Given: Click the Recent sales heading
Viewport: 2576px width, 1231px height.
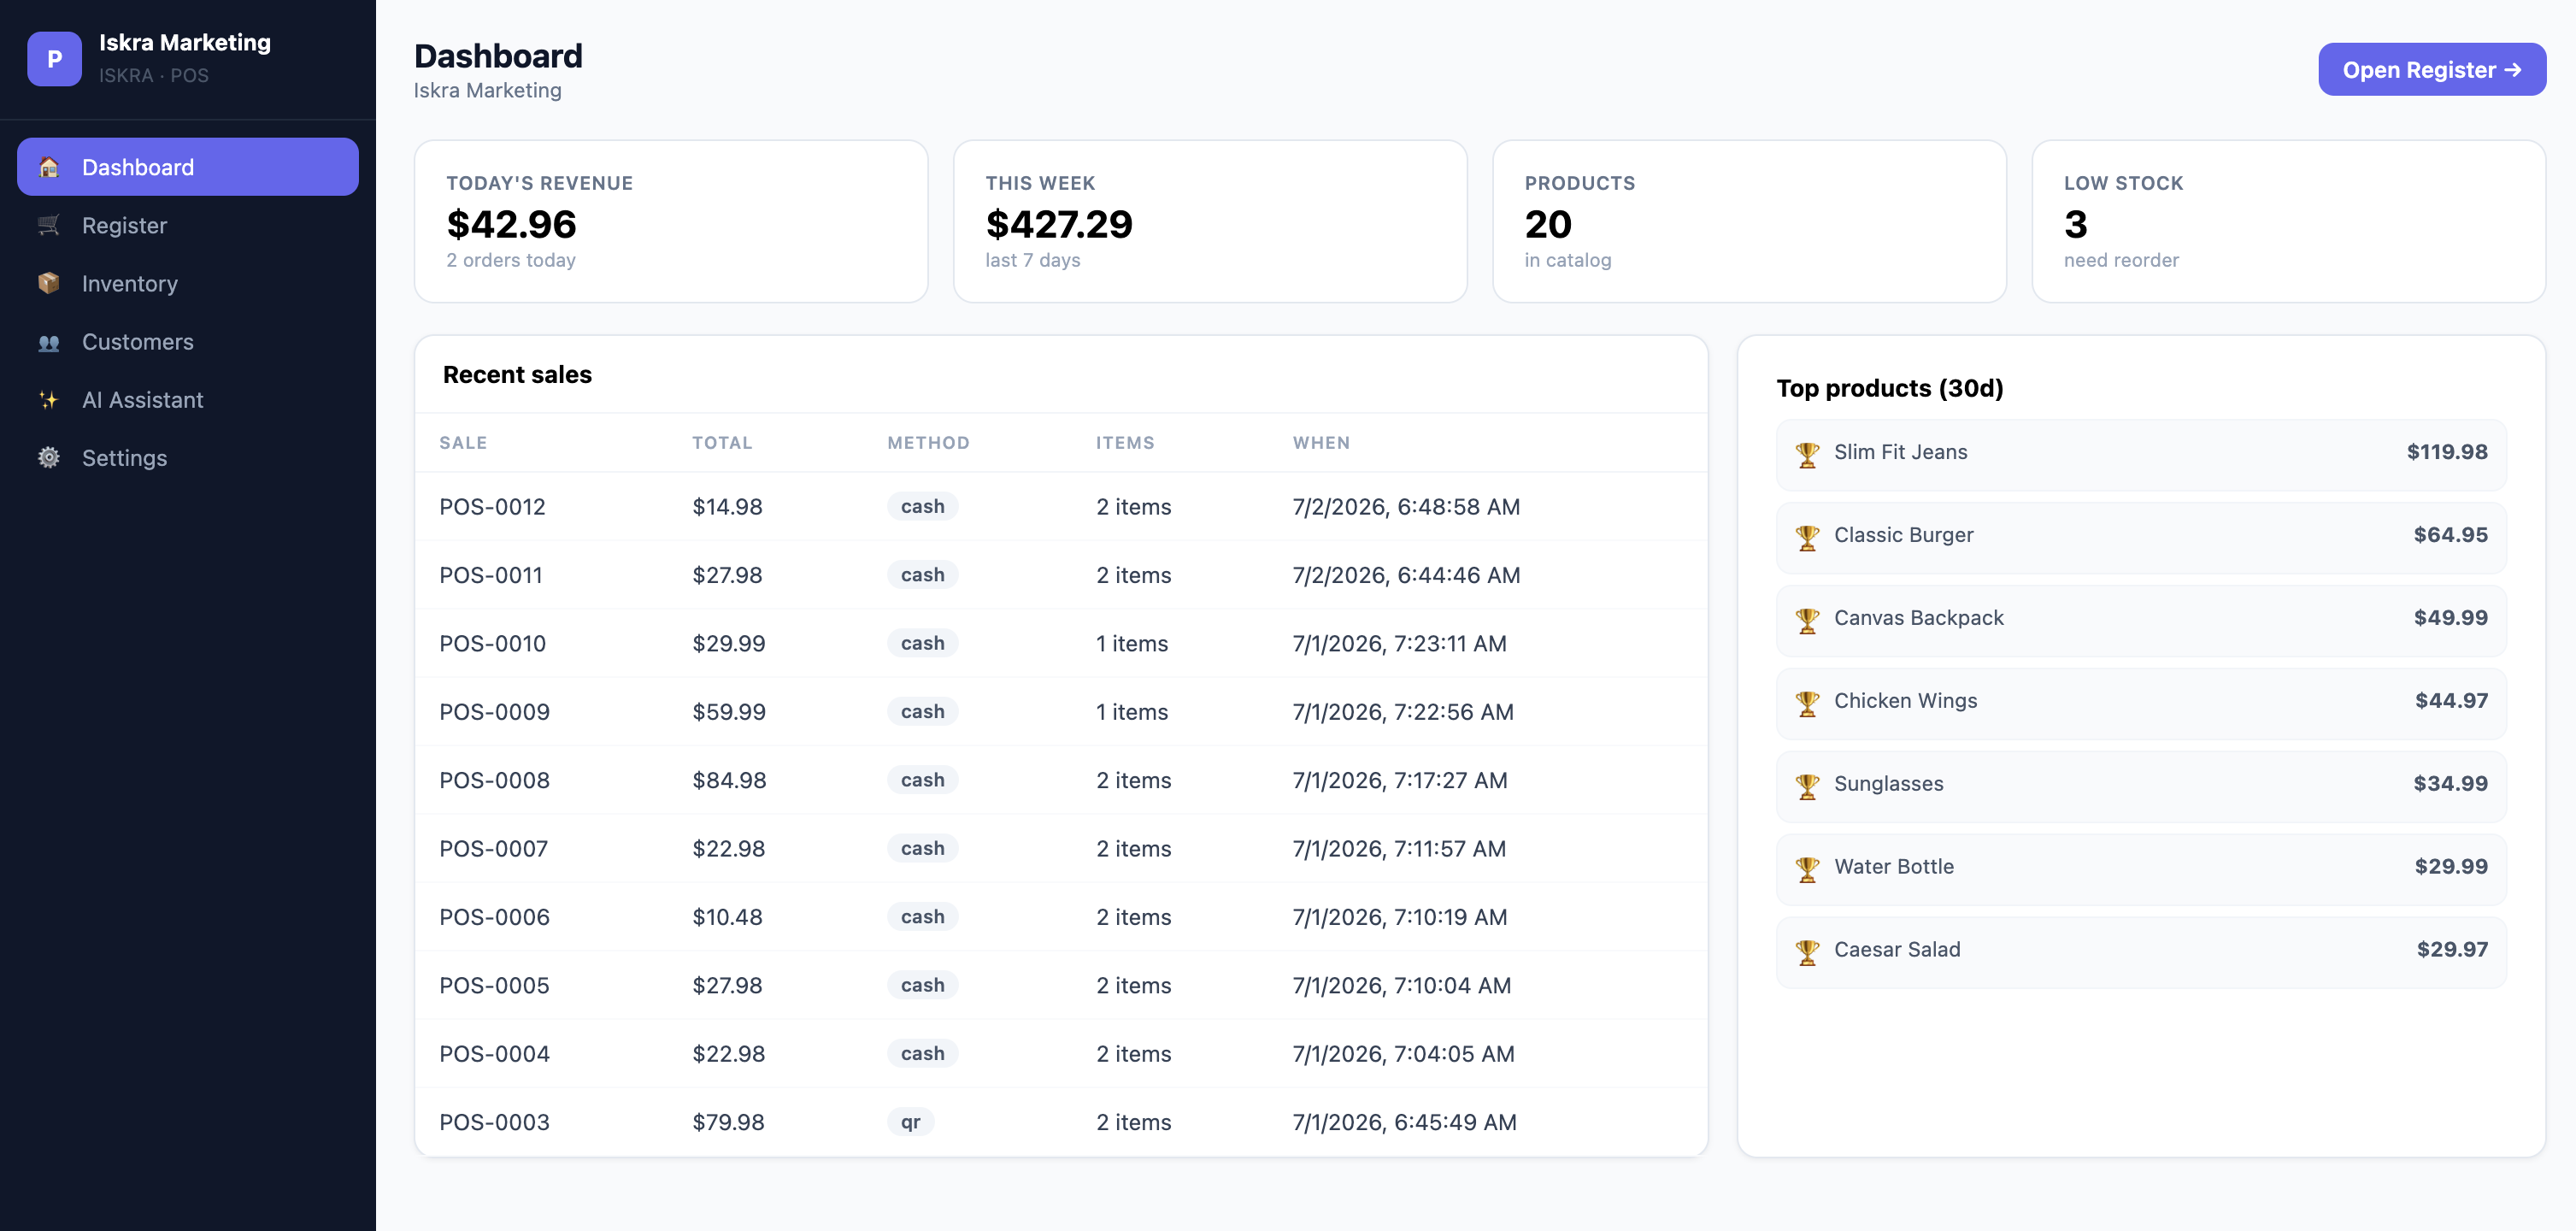Looking at the screenshot, I should pos(517,375).
